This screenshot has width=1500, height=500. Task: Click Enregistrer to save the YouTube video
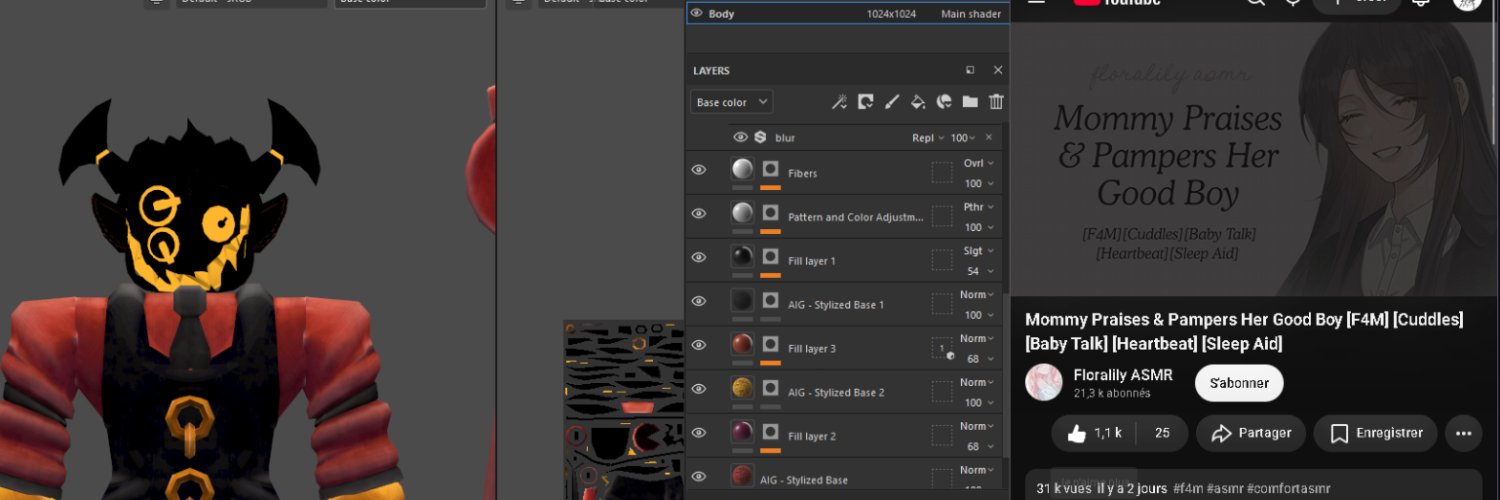tap(1376, 433)
